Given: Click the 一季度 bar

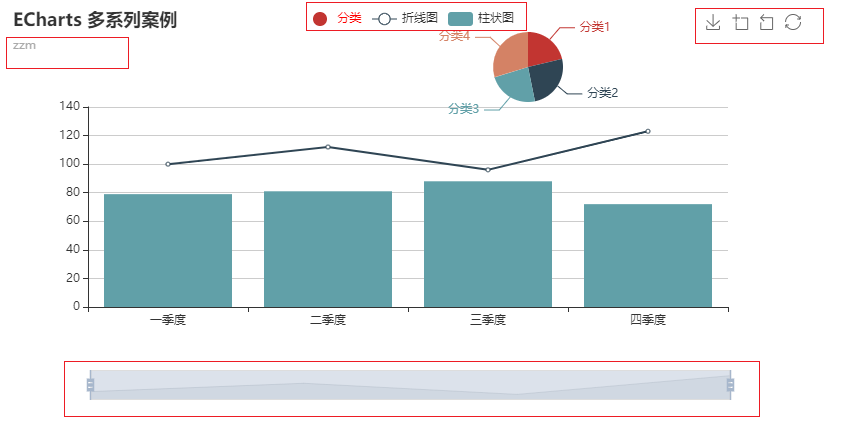Looking at the screenshot, I should 168,251.
